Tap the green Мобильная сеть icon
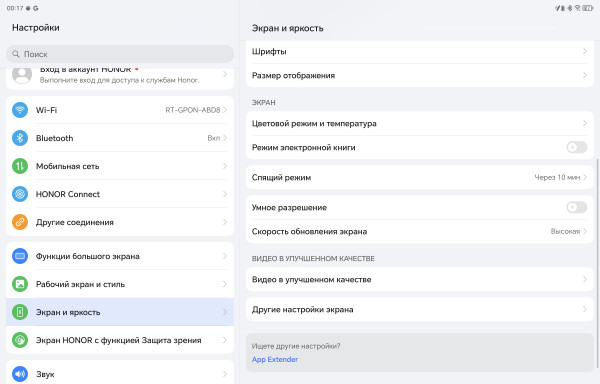Image resolution: width=600 pixels, height=384 pixels. 20,166
